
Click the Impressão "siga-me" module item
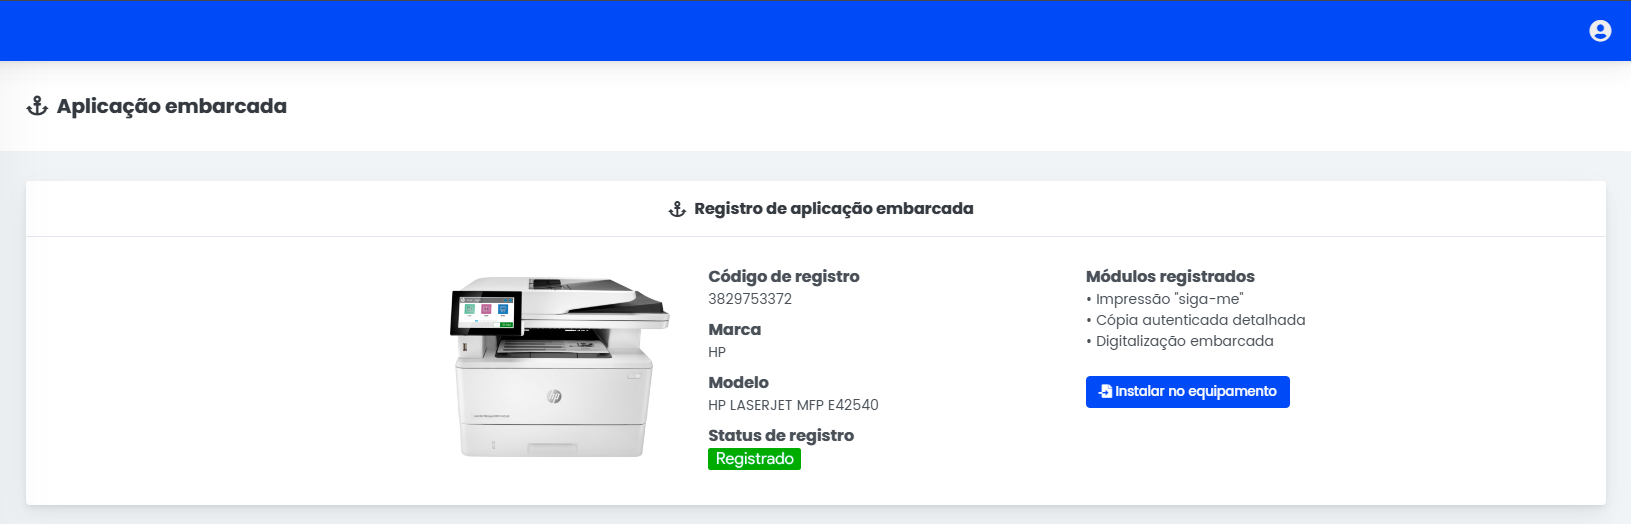tap(1168, 299)
